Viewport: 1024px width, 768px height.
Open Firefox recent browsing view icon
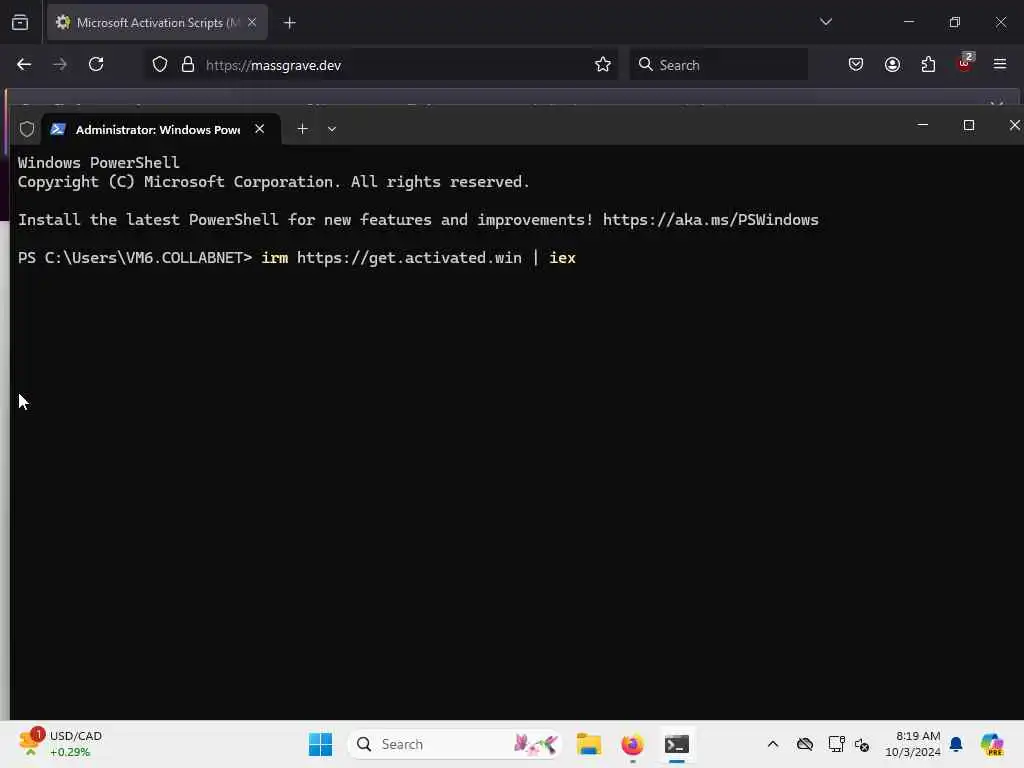(20, 22)
